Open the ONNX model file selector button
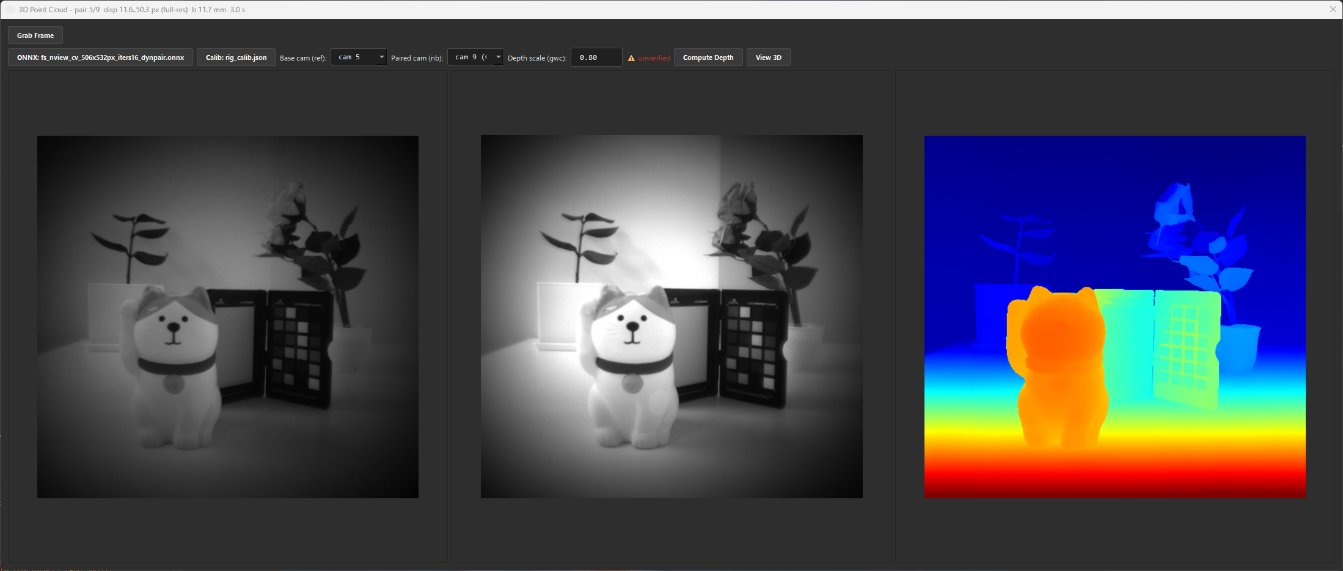Viewport: 1343px width, 571px height. tap(100, 57)
